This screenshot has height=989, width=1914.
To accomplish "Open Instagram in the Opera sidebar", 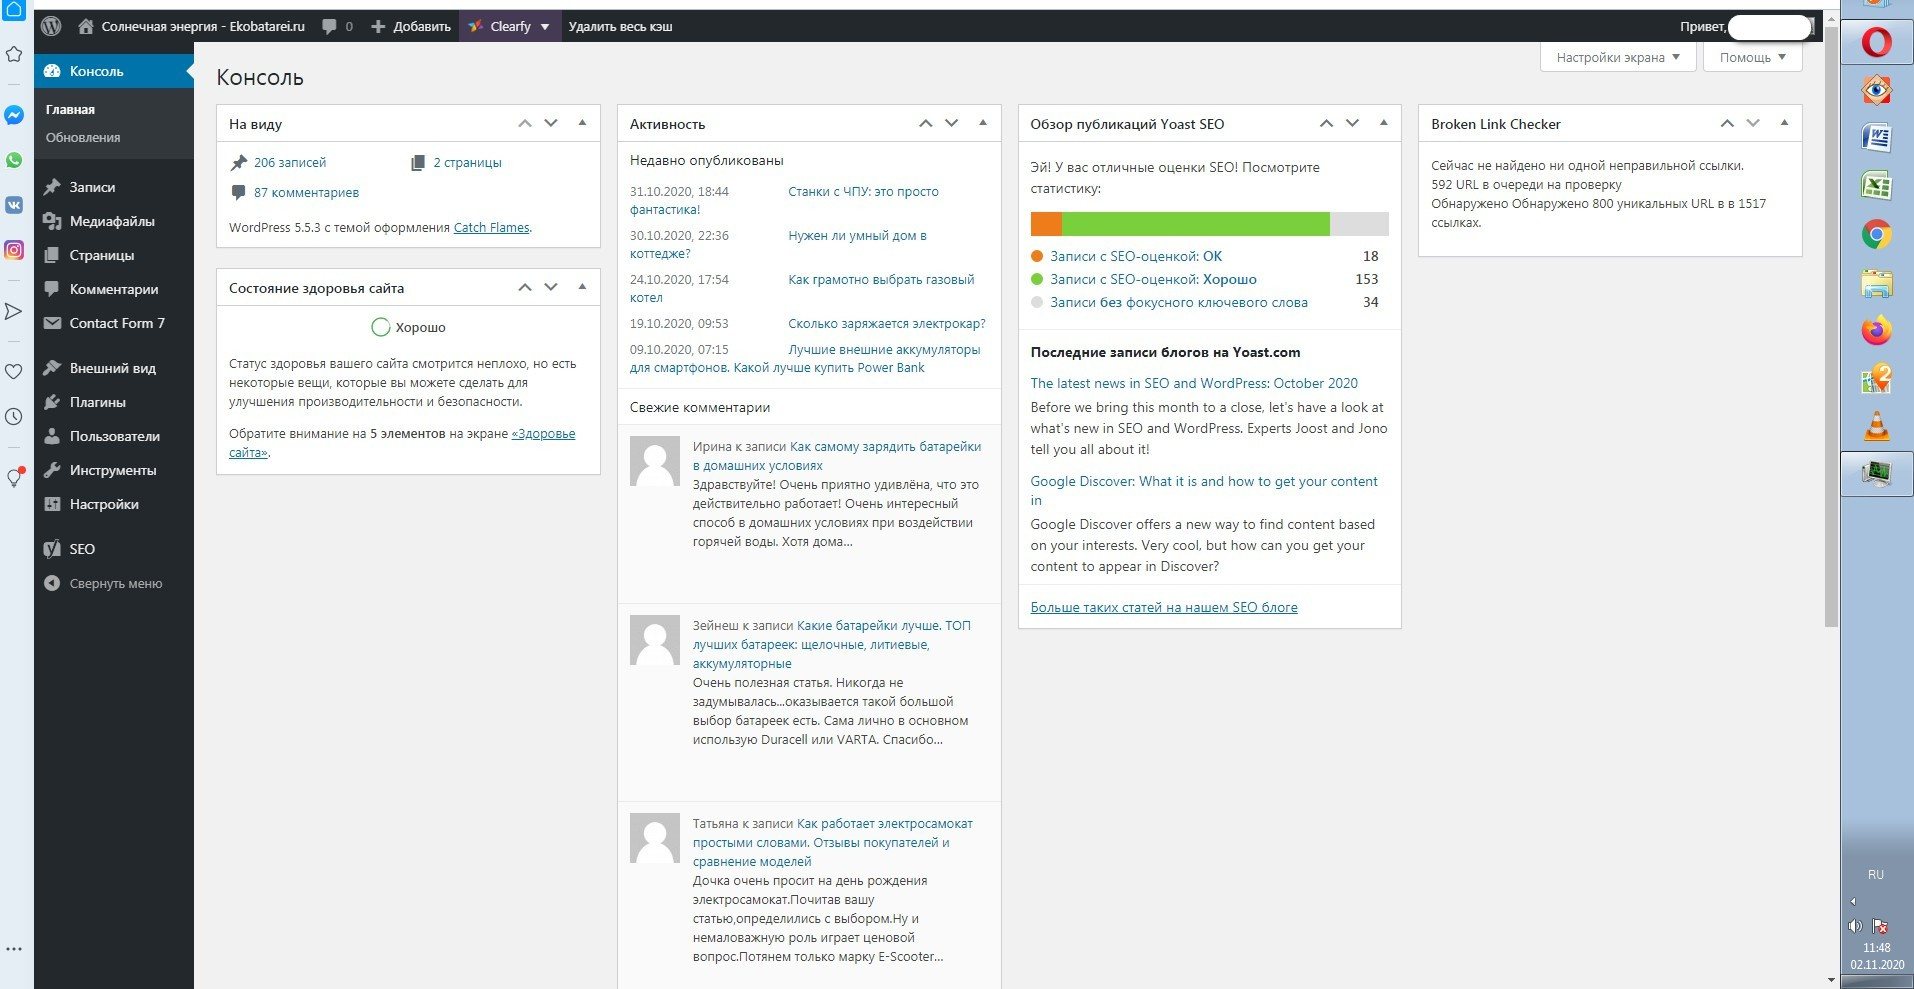I will pos(14,250).
